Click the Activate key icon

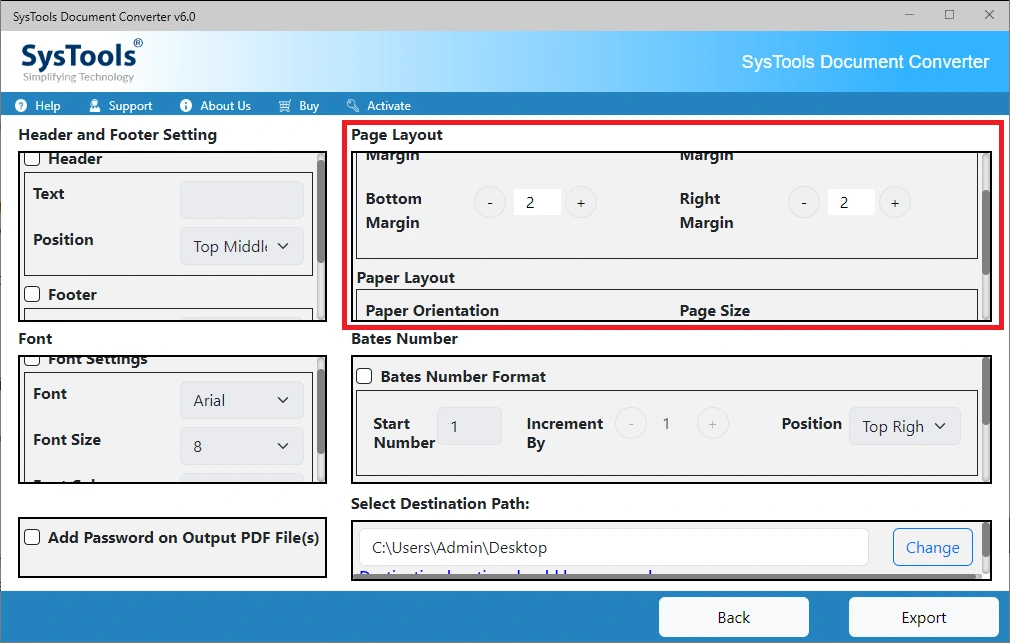[352, 106]
